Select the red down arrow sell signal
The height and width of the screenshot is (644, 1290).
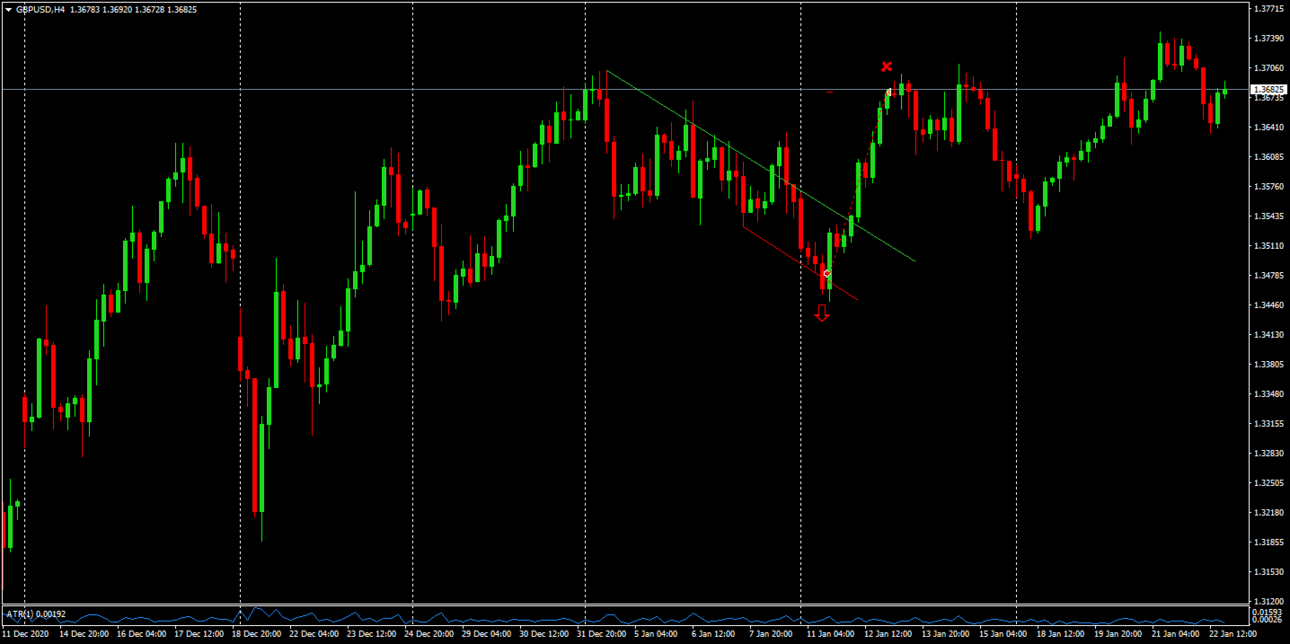pos(822,314)
